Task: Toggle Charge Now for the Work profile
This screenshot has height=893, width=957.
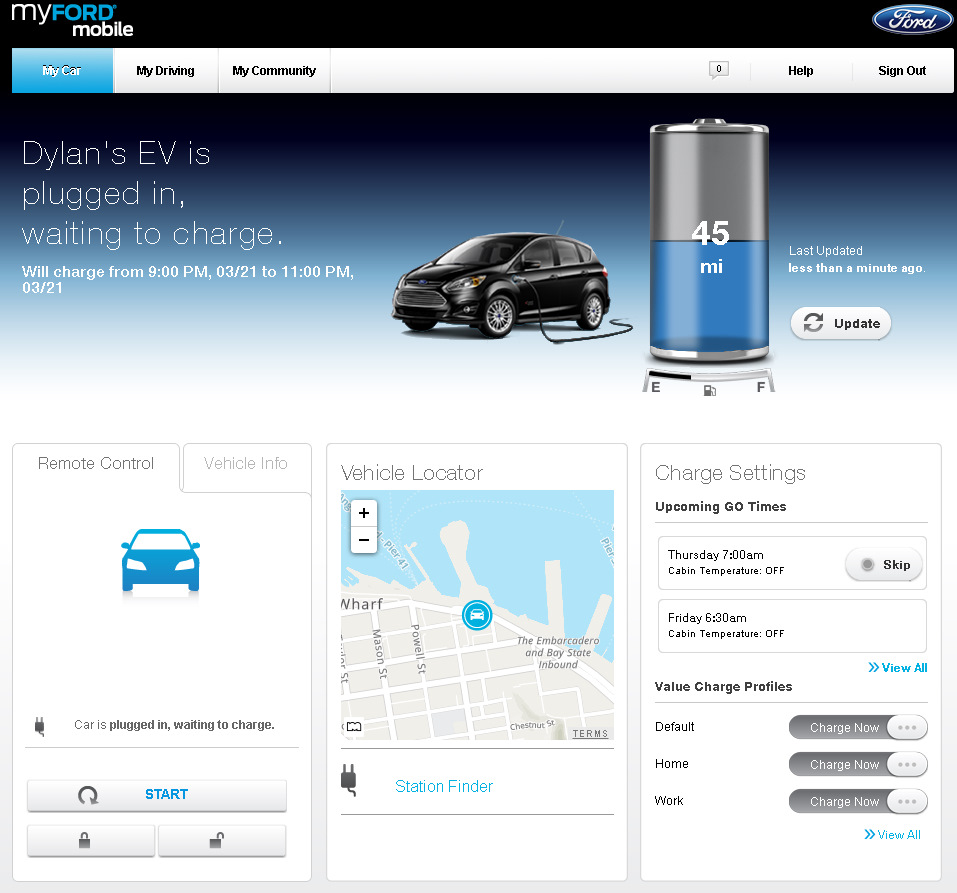Action: 844,801
